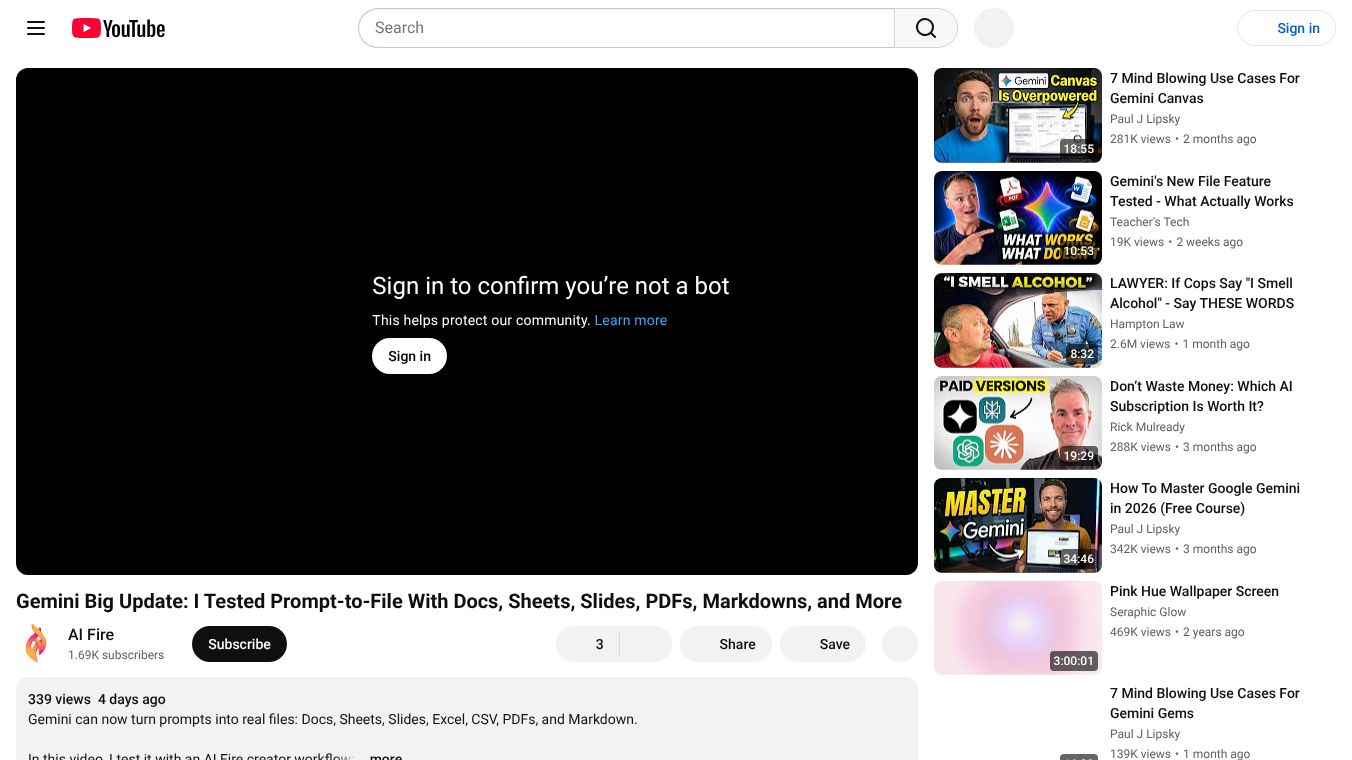Click Paul J Lipsky under the Gemini Canvas video
This screenshot has width=1352, height=760.
(1145, 119)
